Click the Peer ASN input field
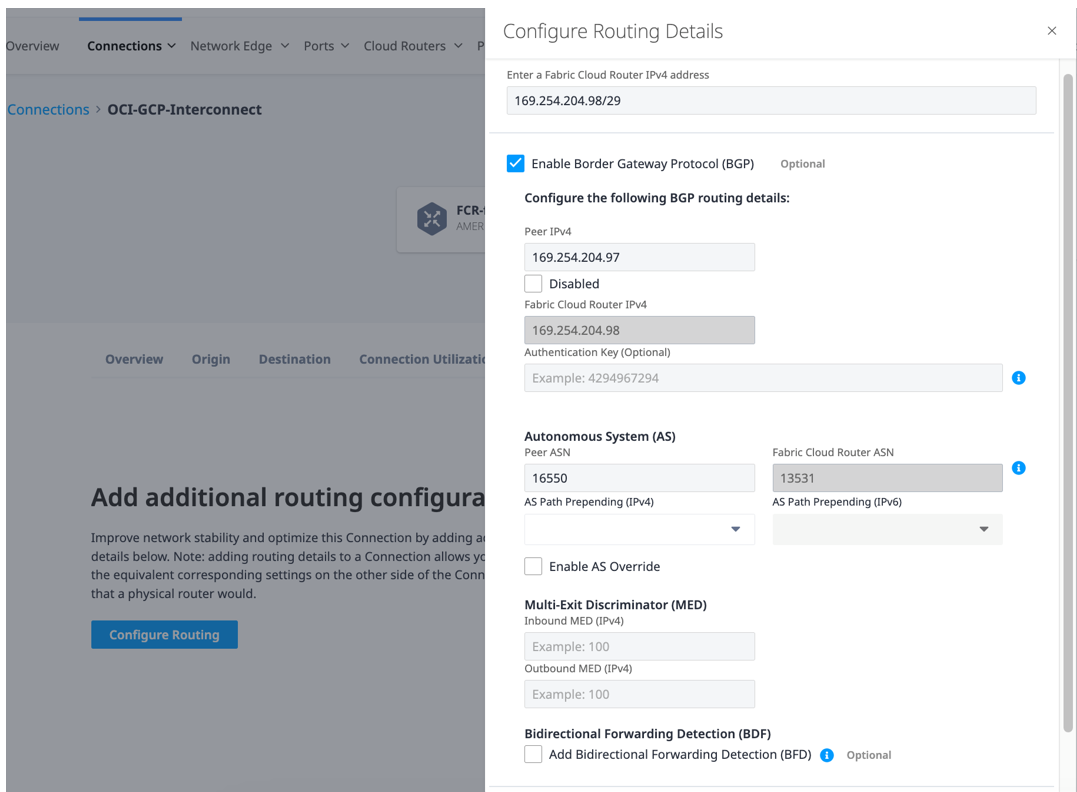 [x=639, y=478]
